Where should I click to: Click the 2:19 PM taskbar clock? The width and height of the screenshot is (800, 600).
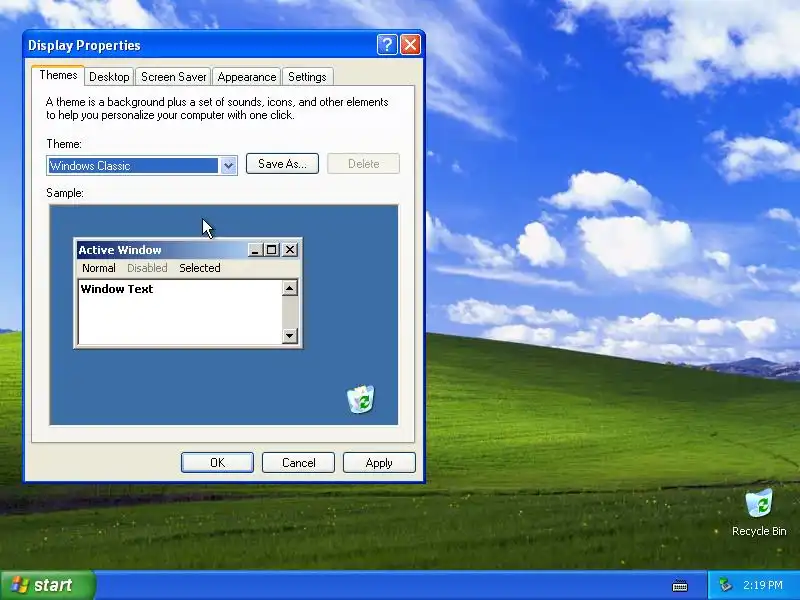[762, 585]
